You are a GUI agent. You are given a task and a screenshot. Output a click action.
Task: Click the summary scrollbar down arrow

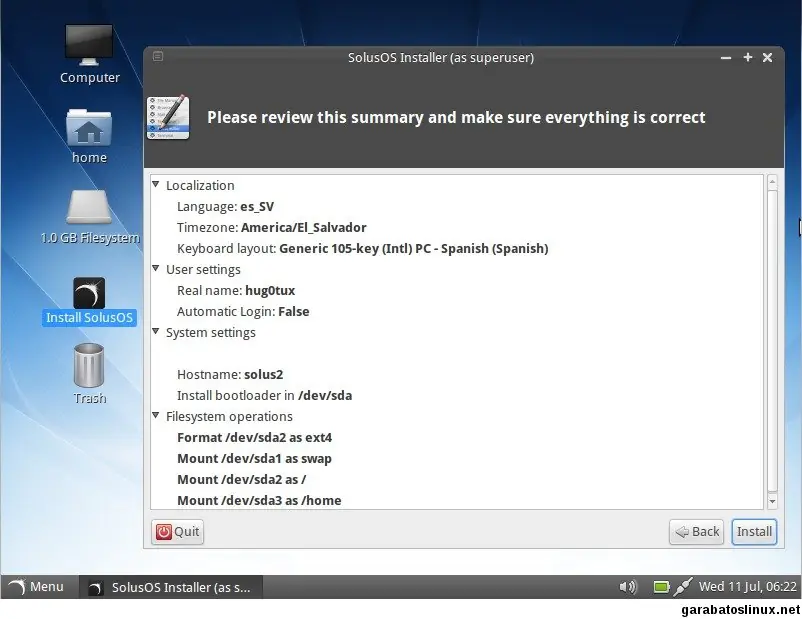pyautogui.click(x=772, y=501)
